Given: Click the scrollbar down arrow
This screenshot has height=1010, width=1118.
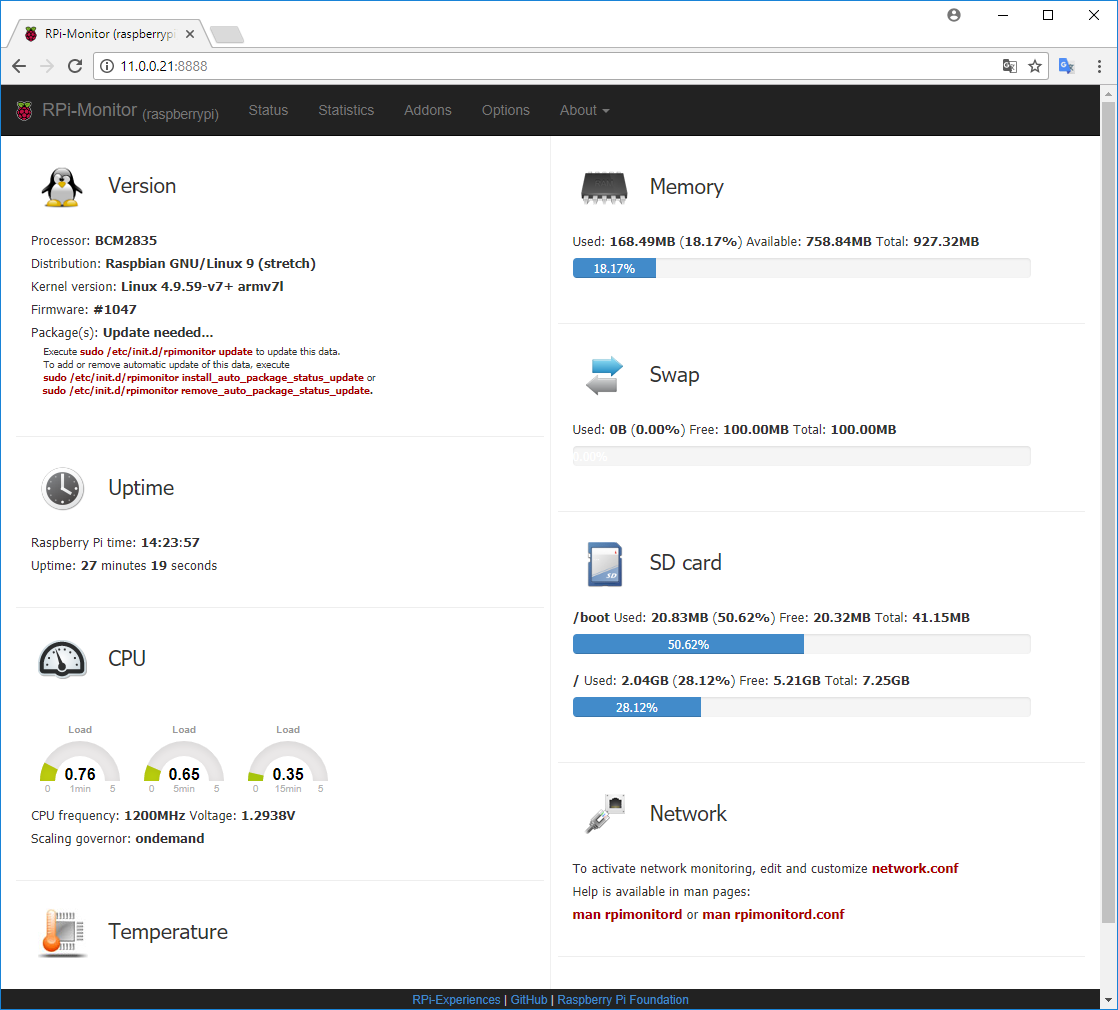Looking at the screenshot, I should click(1108, 999).
